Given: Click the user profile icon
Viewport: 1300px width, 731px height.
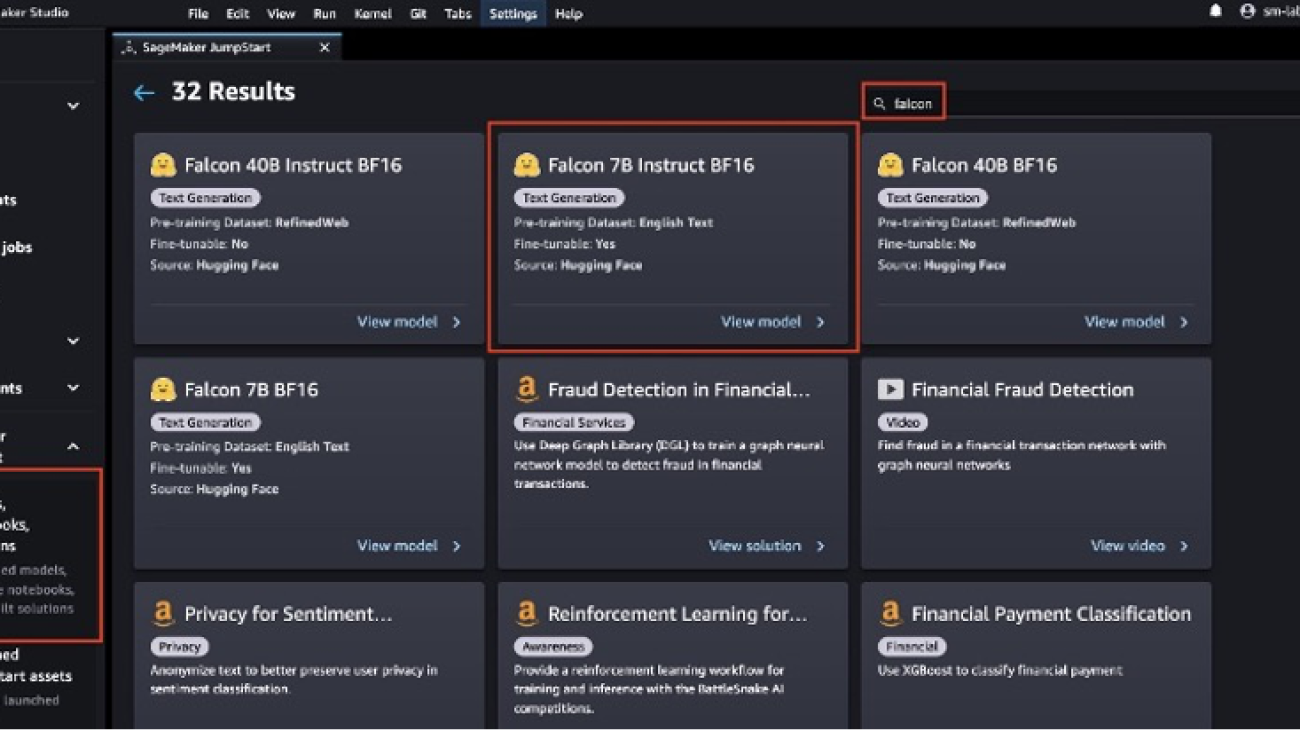Looking at the screenshot, I should click(x=1247, y=11).
